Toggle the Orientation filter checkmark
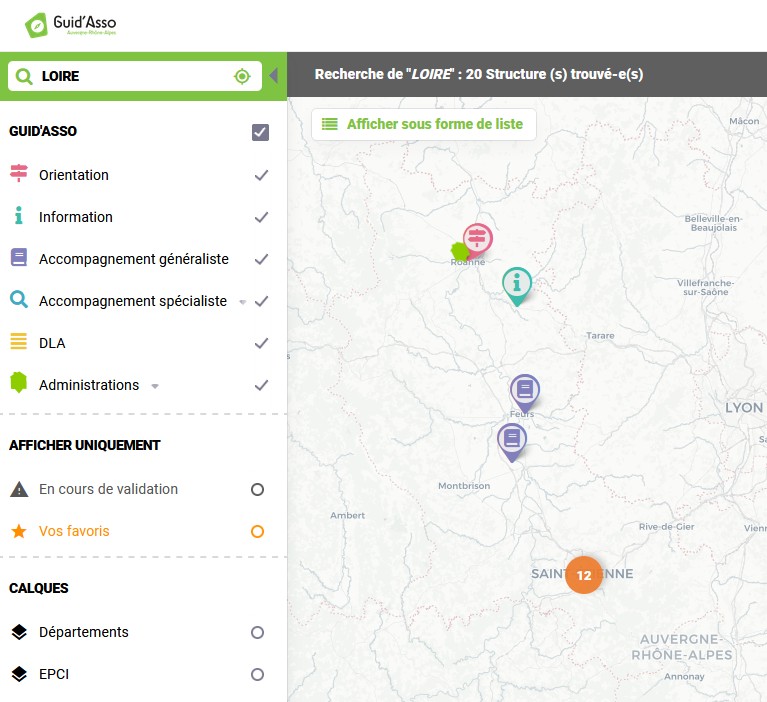 click(262, 175)
